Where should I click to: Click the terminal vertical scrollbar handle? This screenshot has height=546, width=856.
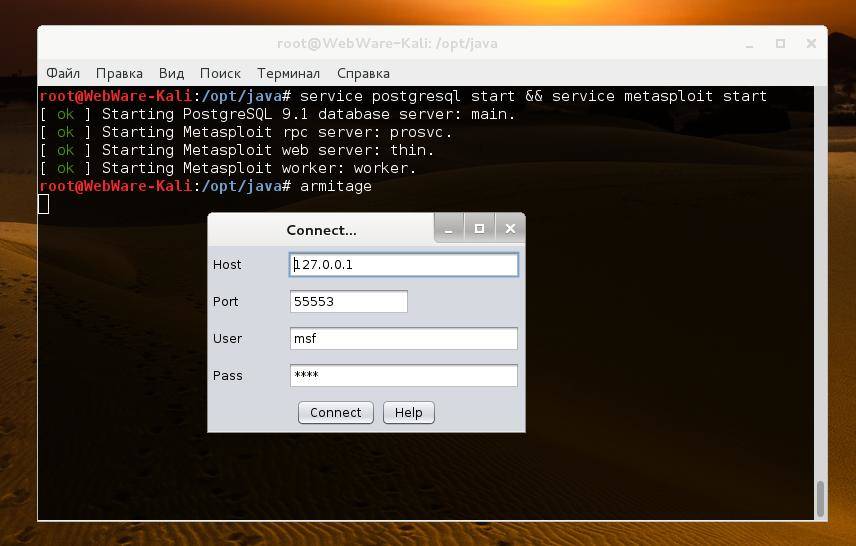tap(820, 498)
